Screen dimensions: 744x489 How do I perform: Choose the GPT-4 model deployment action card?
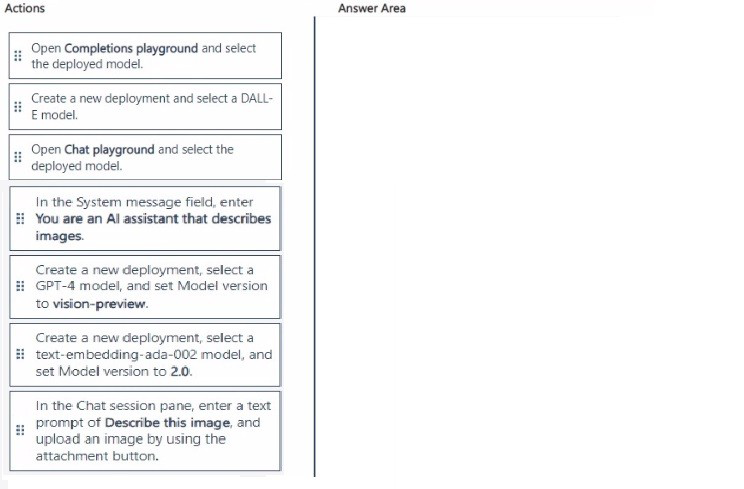pos(150,286)
